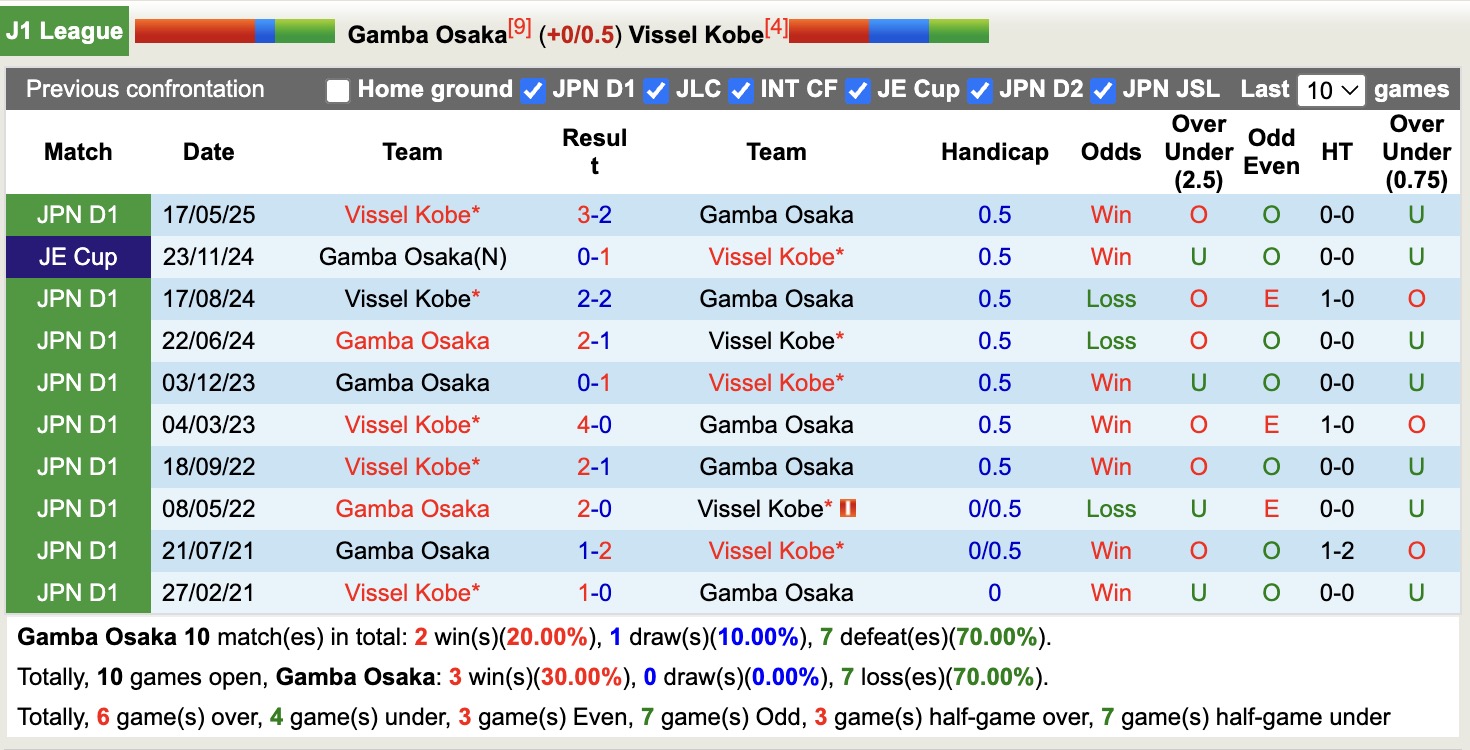1470x750 pixels.
Task: Enable the Home ground checkbox
Action: (338, 89)
